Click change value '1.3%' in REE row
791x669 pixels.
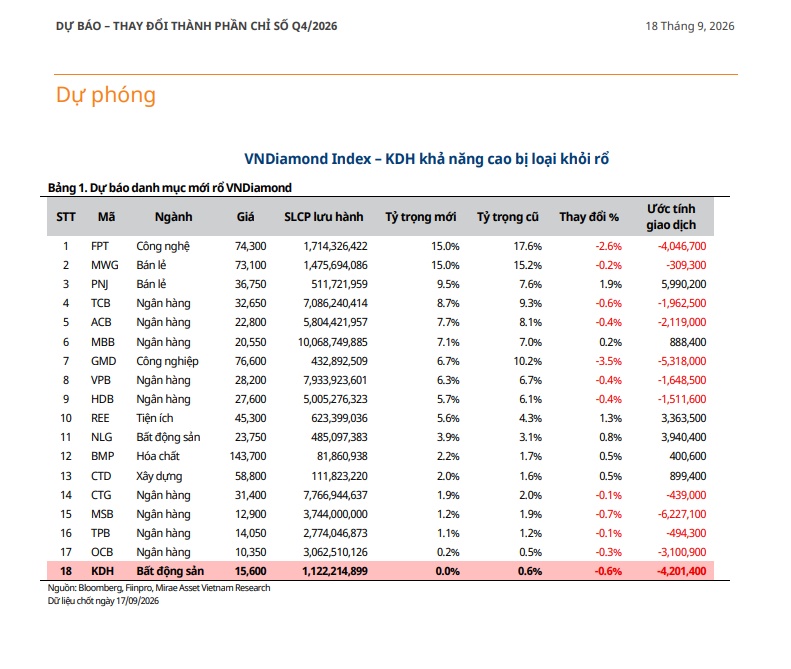610,418
